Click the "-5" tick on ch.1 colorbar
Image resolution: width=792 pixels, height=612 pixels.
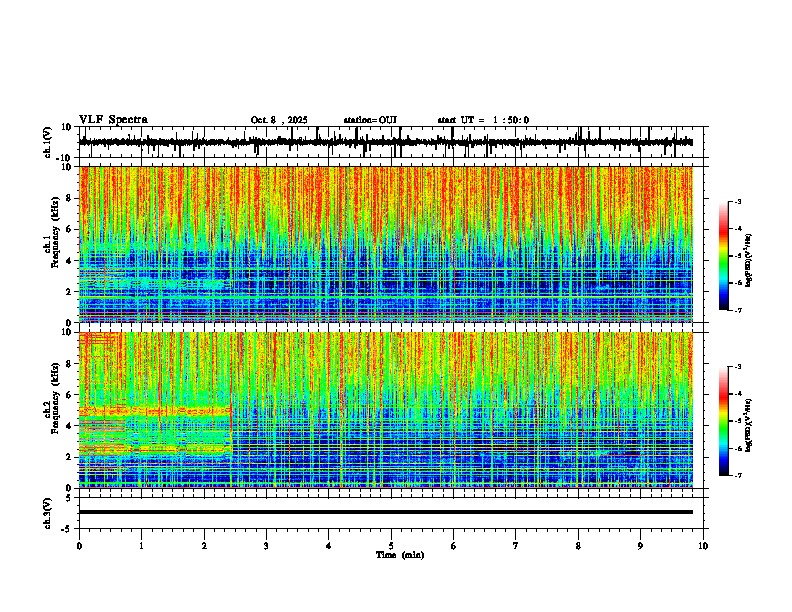click(x=738, y=256)
